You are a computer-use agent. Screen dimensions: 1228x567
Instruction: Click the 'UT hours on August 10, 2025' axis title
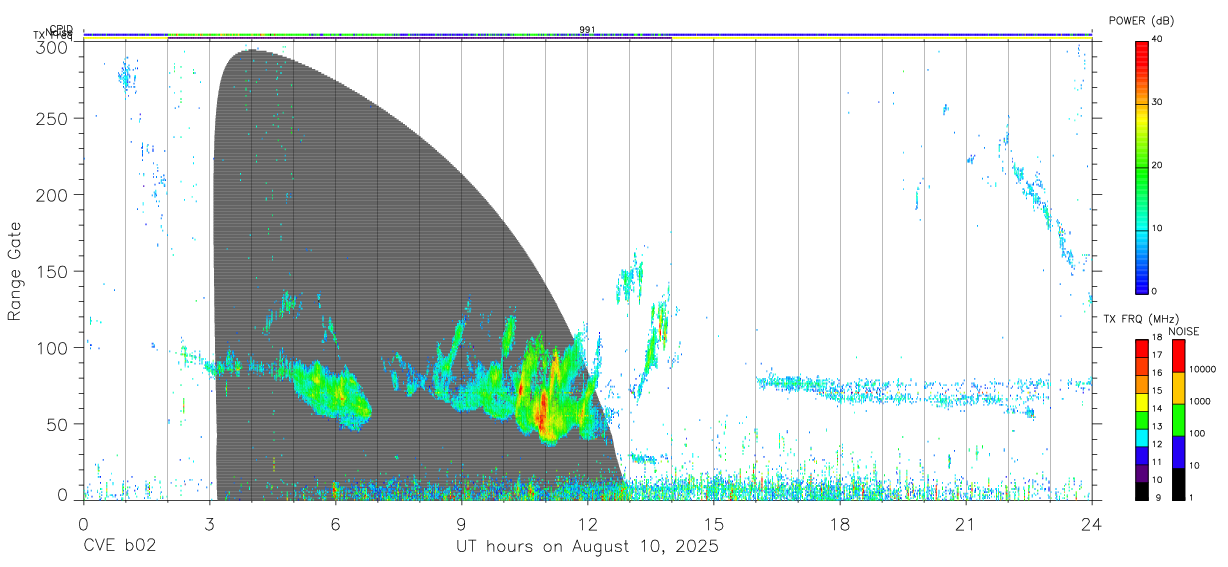point(587,547)
